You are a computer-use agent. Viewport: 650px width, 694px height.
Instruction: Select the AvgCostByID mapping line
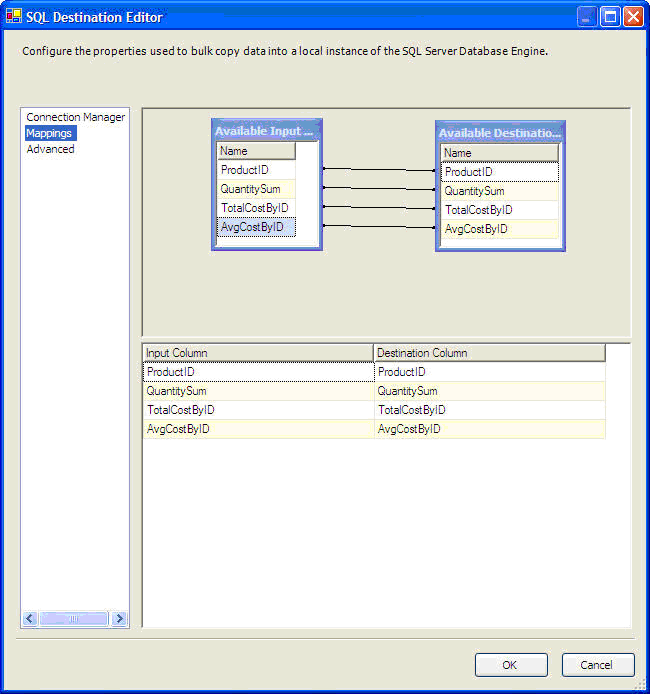tap(379, 227)
